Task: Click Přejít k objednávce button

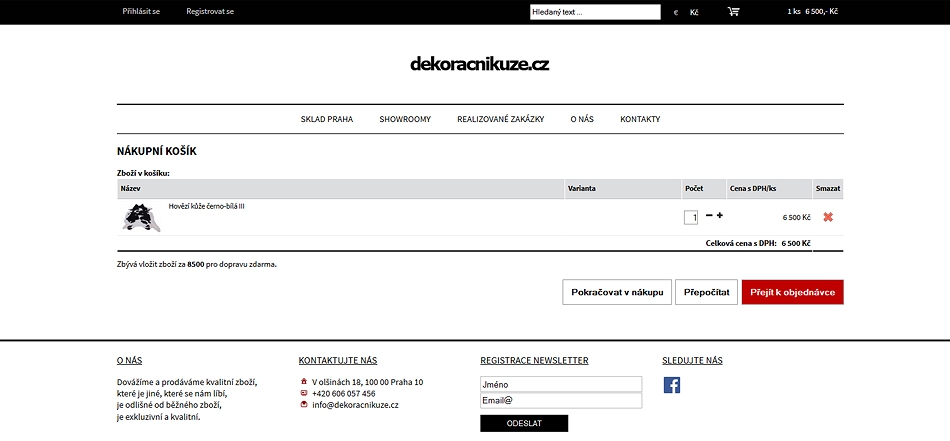Action: click(792, 292)
